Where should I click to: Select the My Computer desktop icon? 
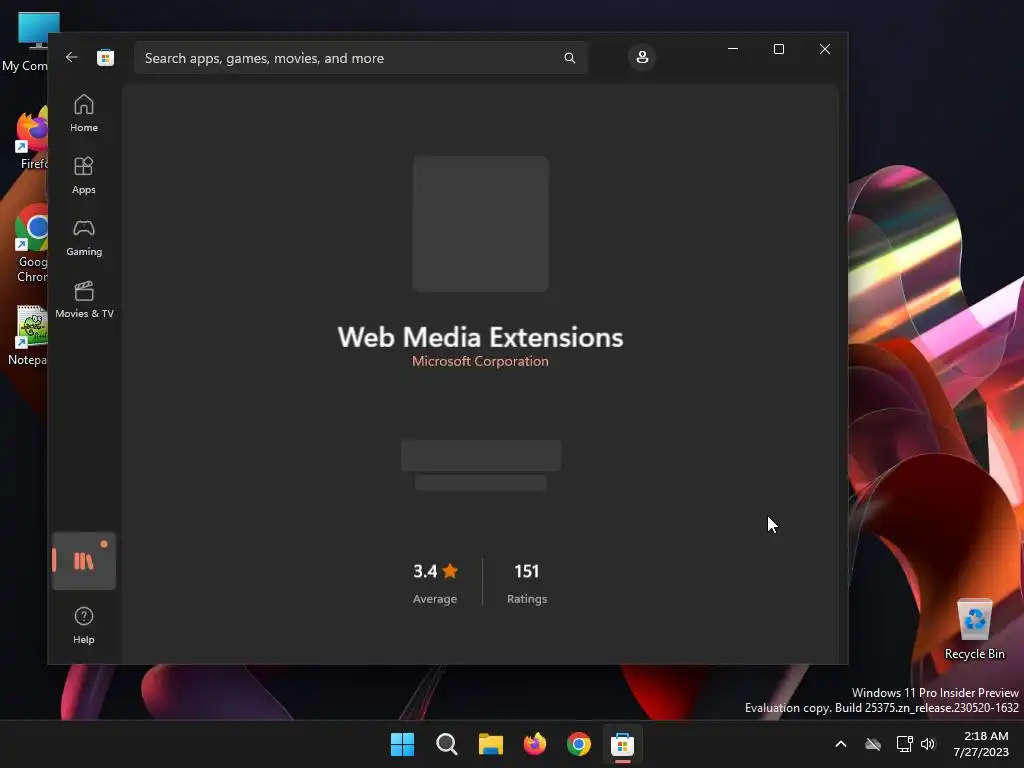(25, 42)
